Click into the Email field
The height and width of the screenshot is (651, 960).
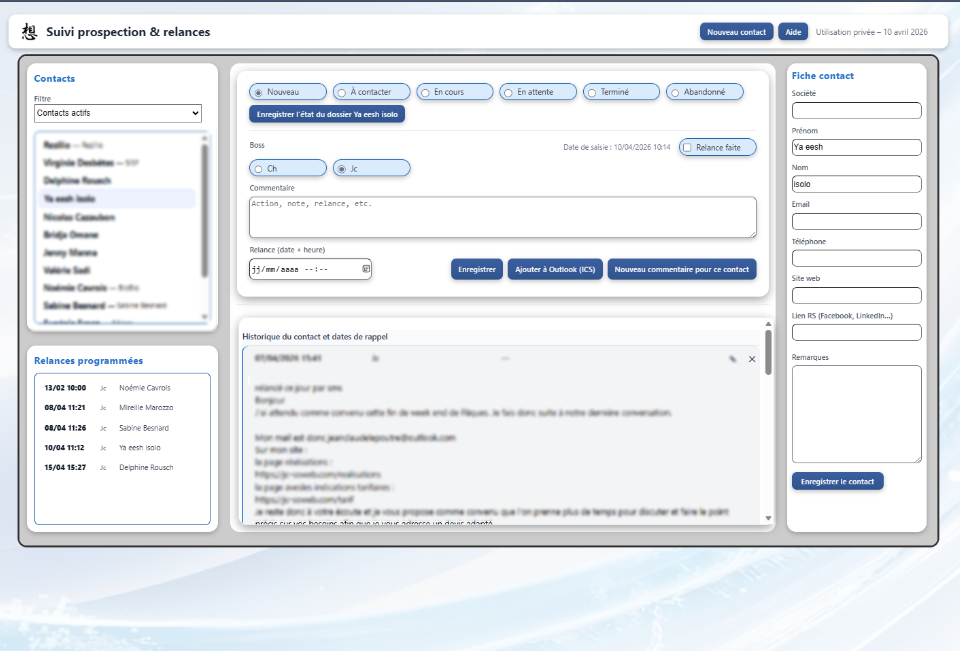click(856, 221)
